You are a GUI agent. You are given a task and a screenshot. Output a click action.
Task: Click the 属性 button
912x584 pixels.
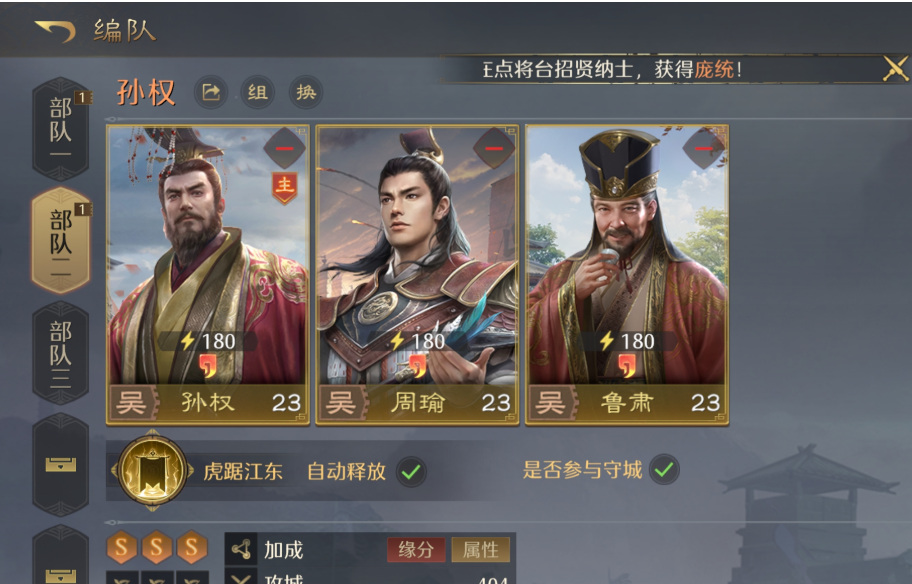tap(480, 550)
